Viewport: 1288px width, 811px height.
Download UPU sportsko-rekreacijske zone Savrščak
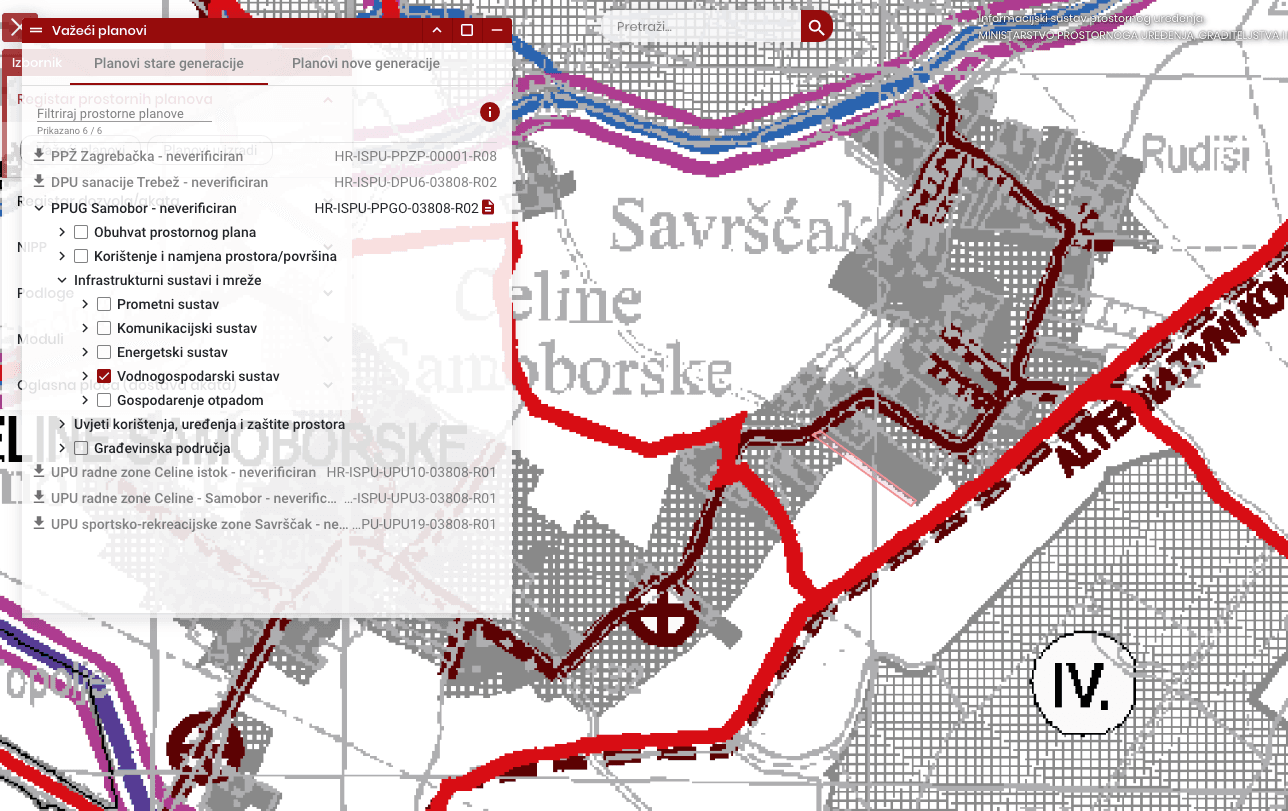click(x=39, y=524)
